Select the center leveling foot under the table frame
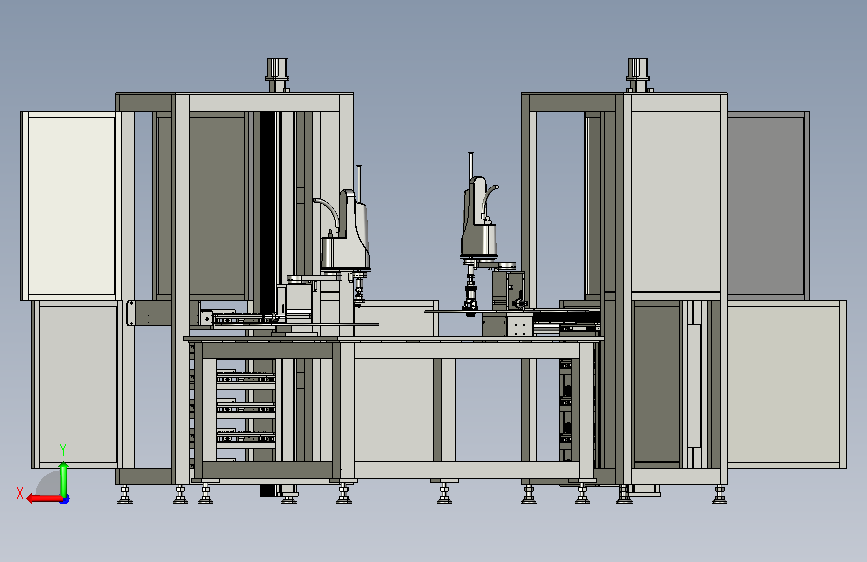 (x=444, y=492)
